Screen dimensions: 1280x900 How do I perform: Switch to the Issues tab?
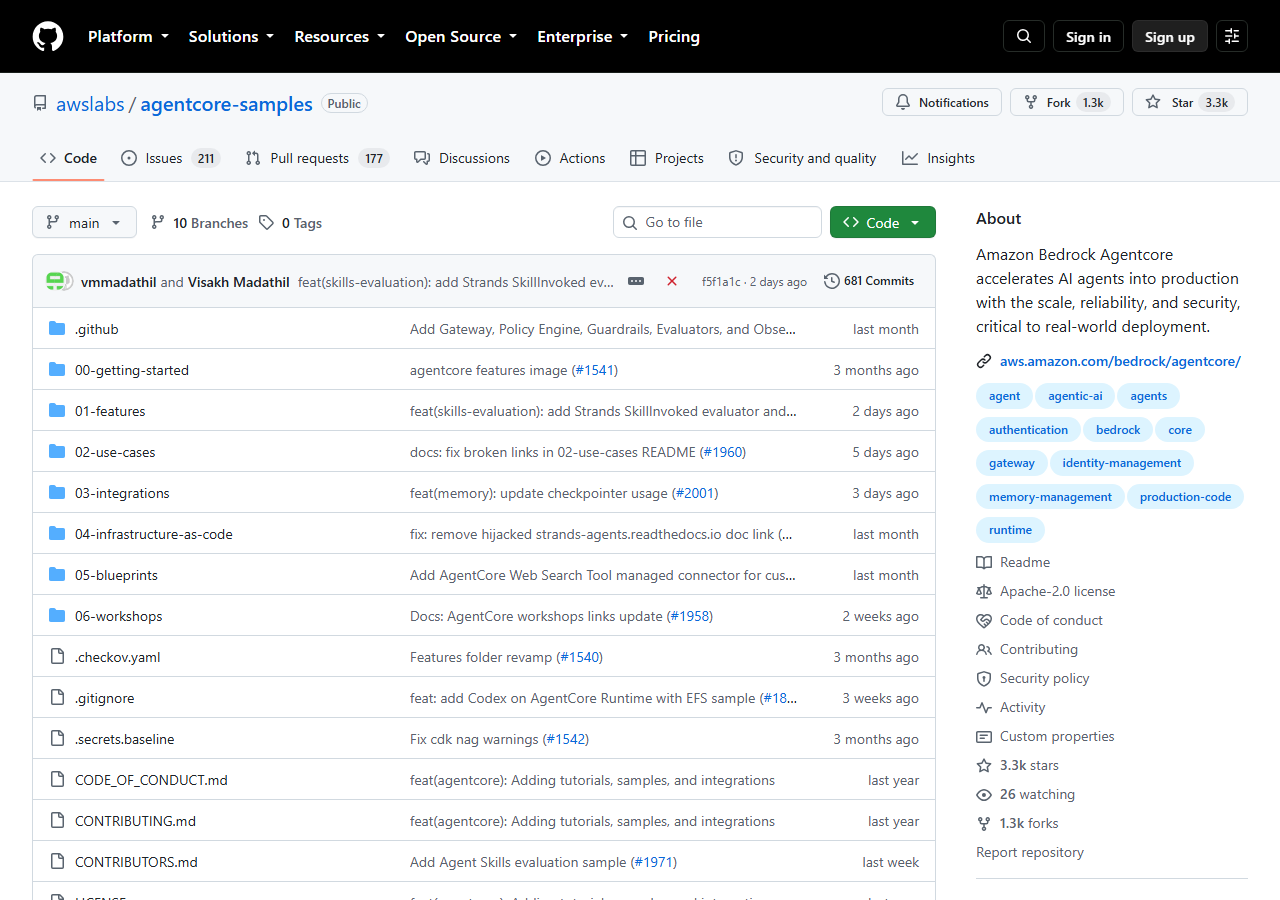tap(170, 158)
